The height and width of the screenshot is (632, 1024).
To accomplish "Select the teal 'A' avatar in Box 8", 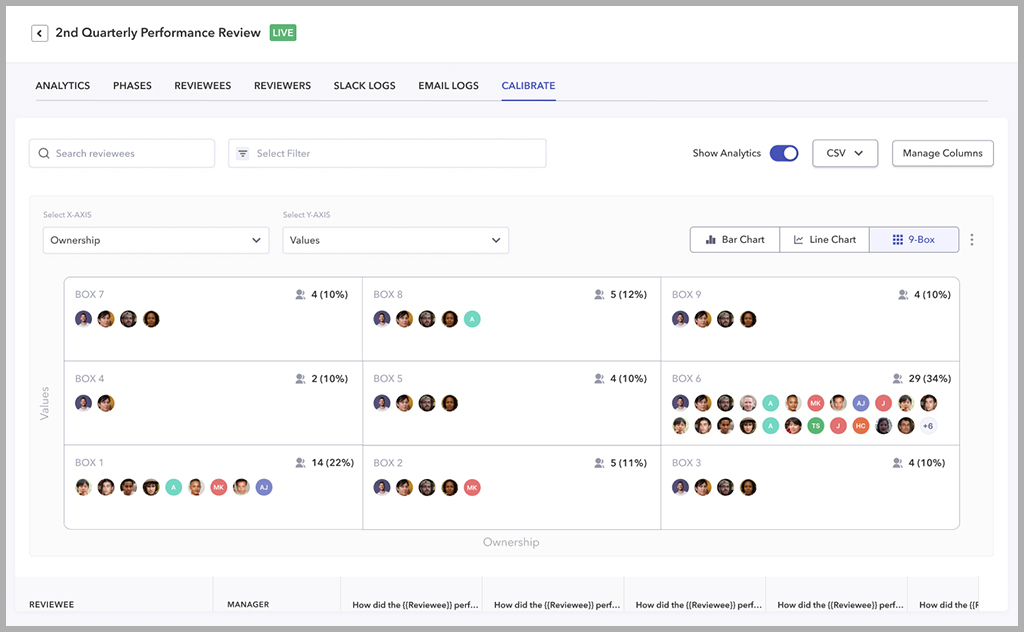I will point(472,319).
